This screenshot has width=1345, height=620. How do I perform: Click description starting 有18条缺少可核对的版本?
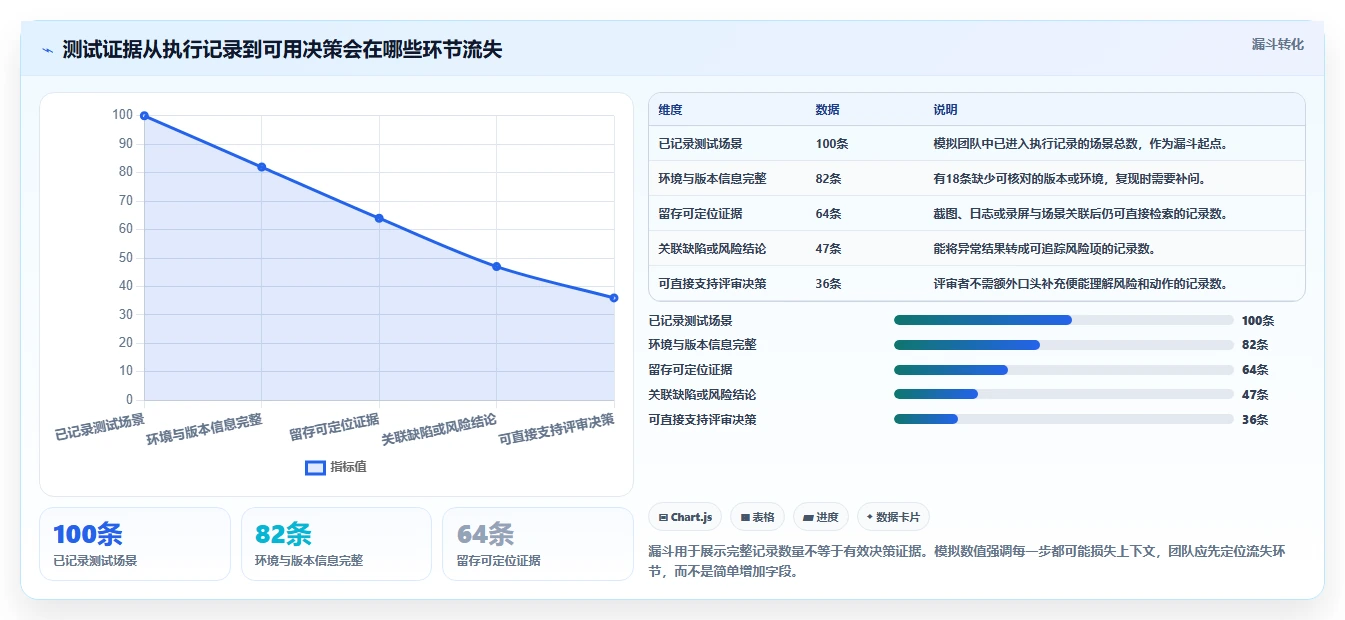(1069, 179)
